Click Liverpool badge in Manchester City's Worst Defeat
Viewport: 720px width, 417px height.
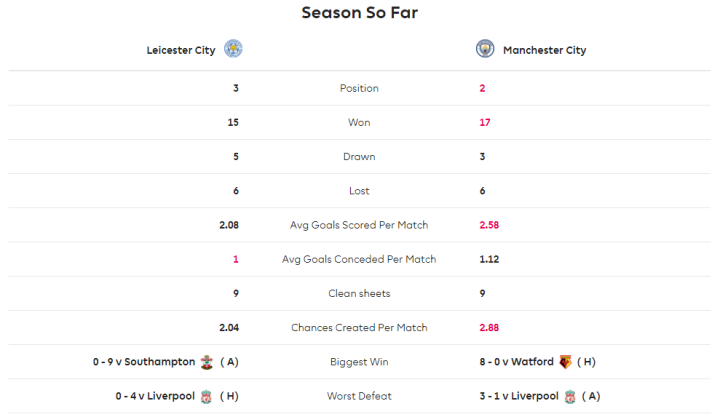pos(570,396)
